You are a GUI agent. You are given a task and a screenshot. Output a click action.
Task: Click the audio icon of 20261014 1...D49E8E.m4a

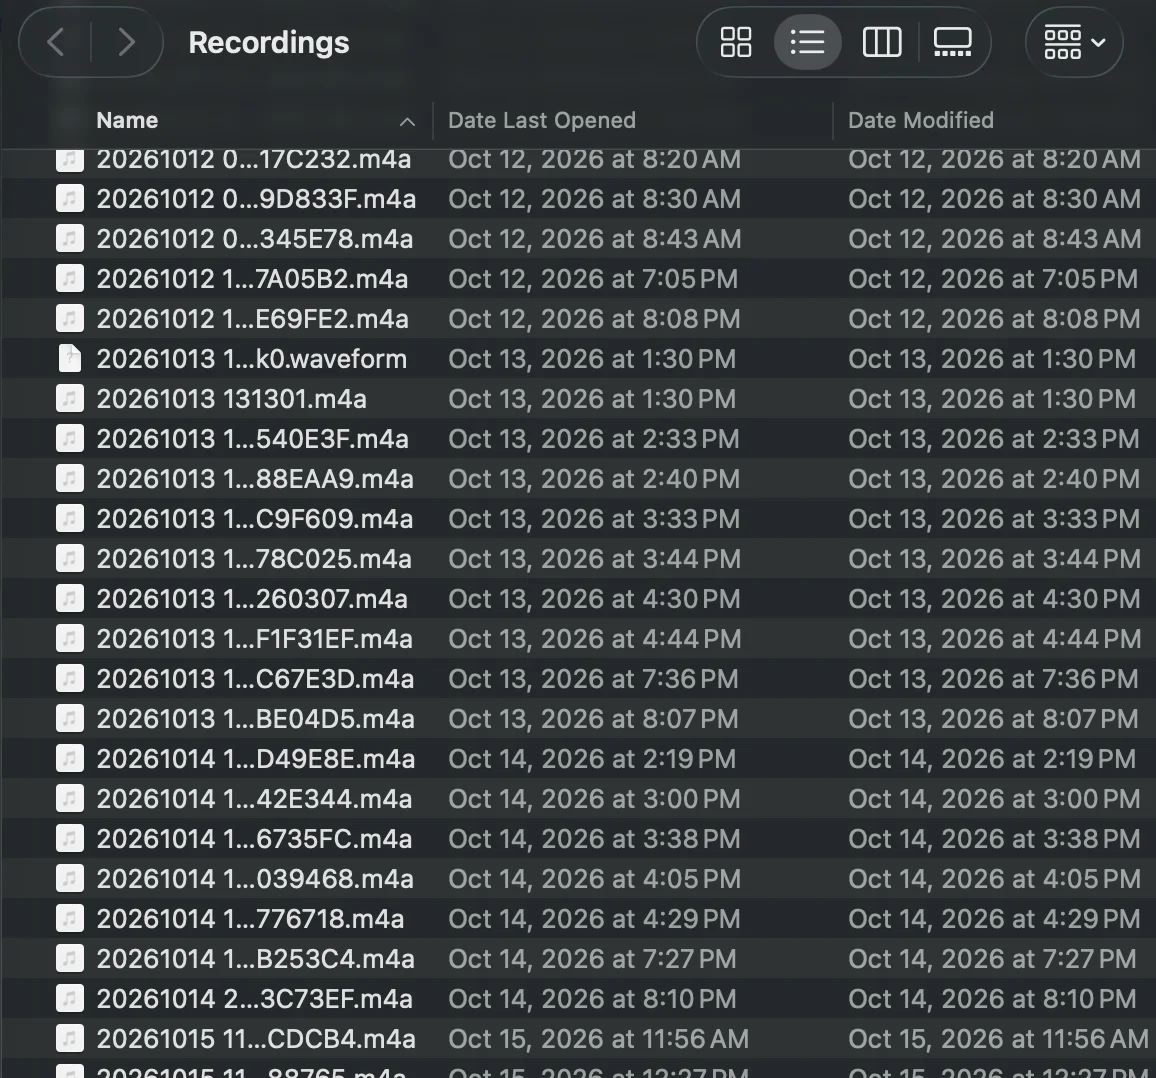(70, 759)
